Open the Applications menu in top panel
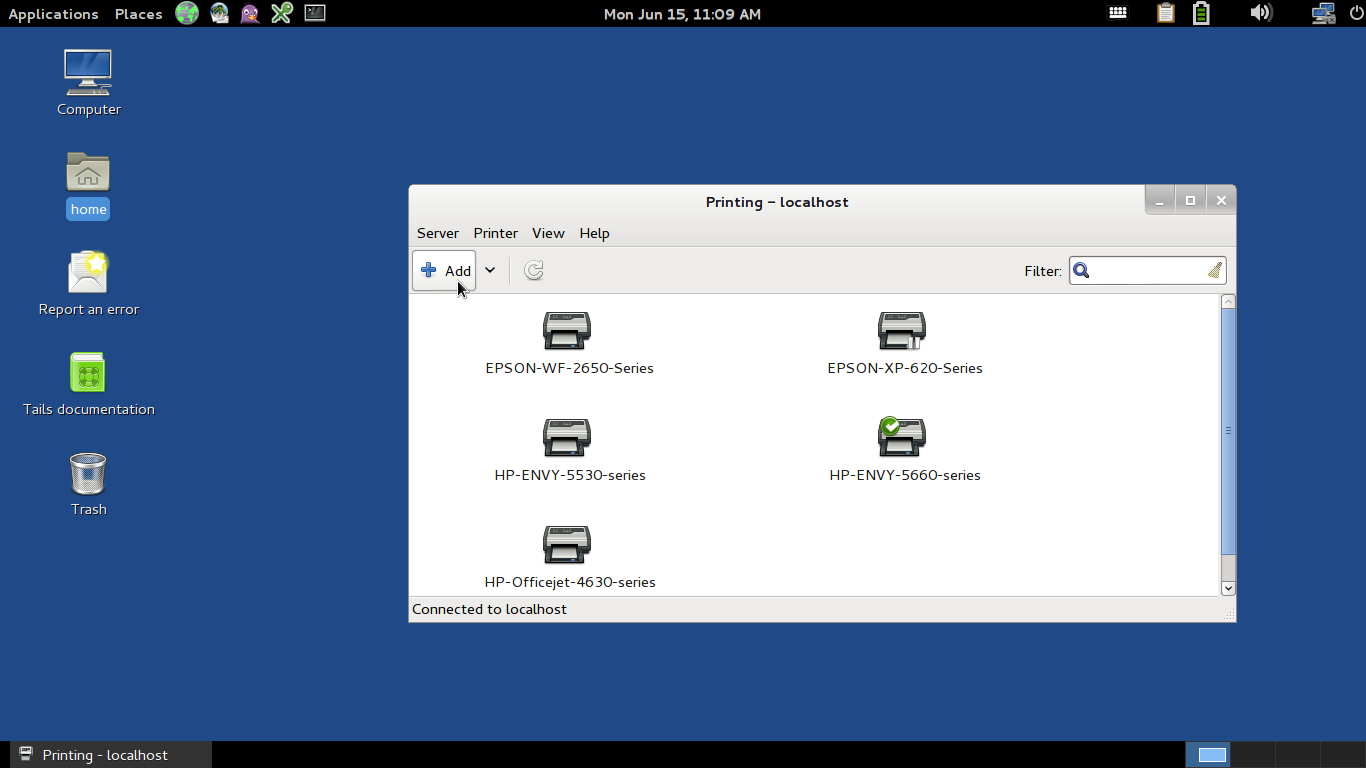Image resolution: width=1366 pixels, height=768 pixels. click(53, 14)
